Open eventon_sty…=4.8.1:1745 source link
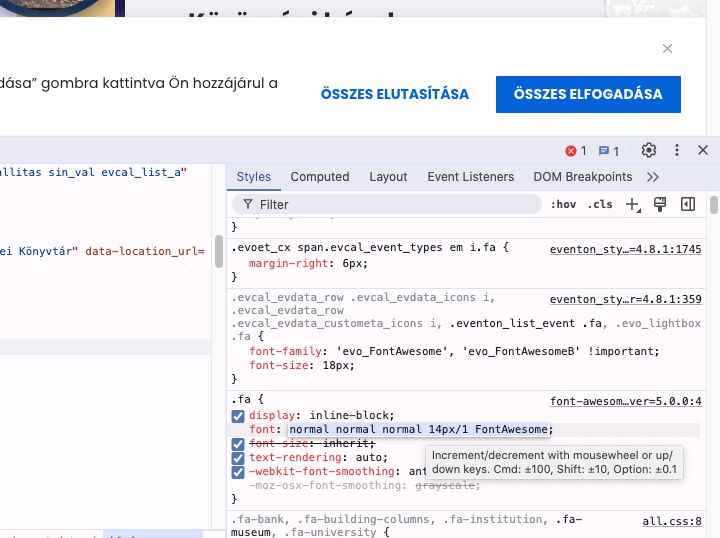Viewport: 720px width, 538px height. click(625, 249)
